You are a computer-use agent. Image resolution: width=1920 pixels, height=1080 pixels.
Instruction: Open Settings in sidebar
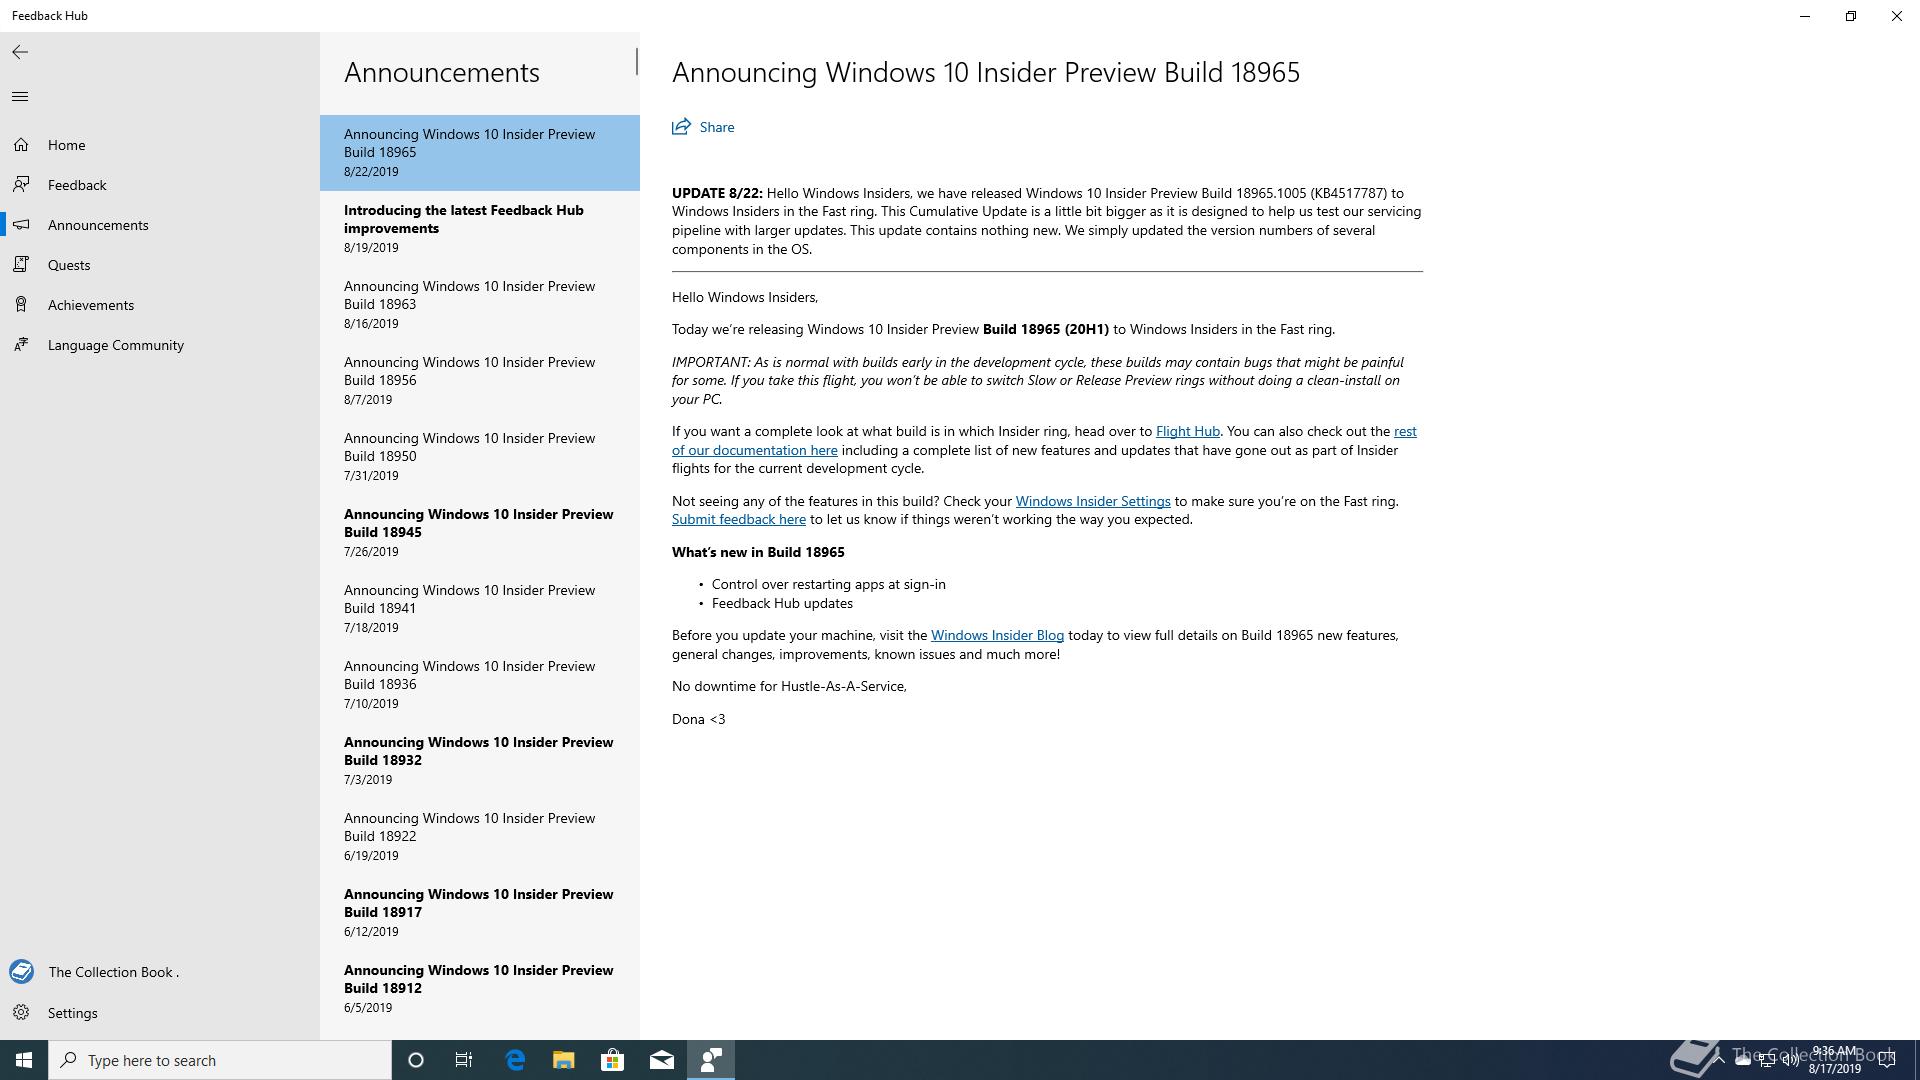point(160,1013)
